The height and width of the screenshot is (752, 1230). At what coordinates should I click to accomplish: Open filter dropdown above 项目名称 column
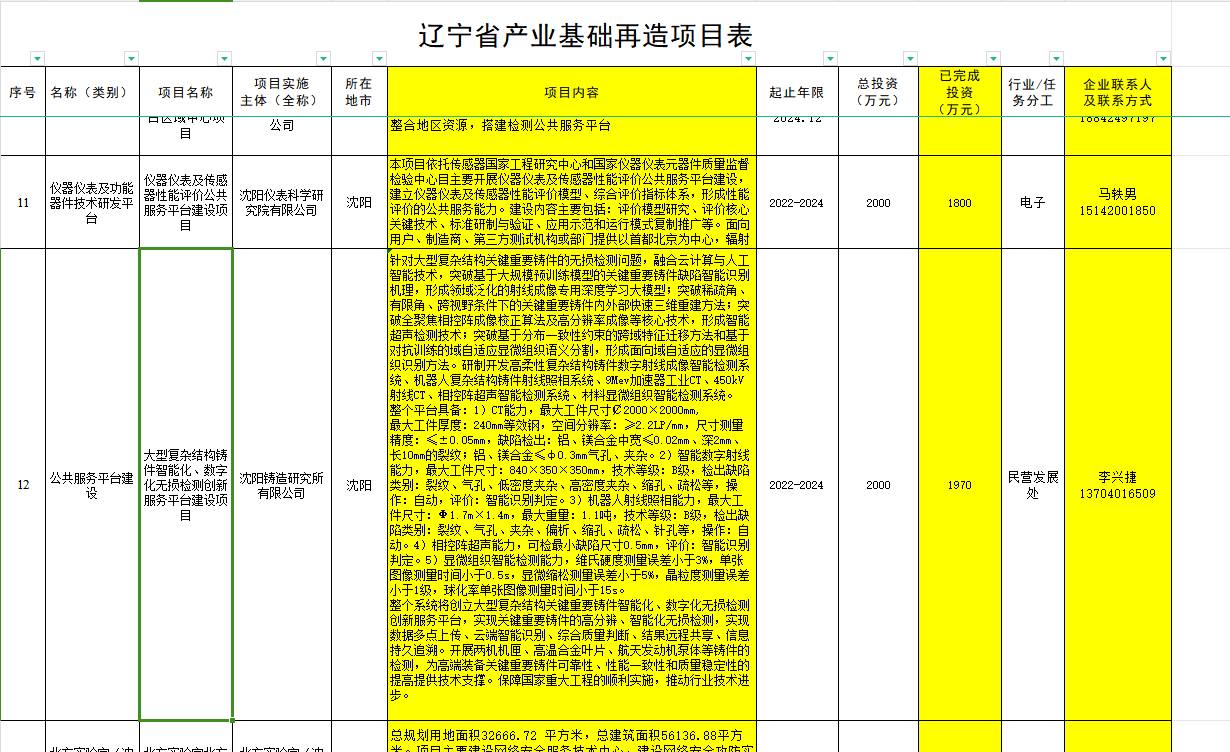pos(225,58)
